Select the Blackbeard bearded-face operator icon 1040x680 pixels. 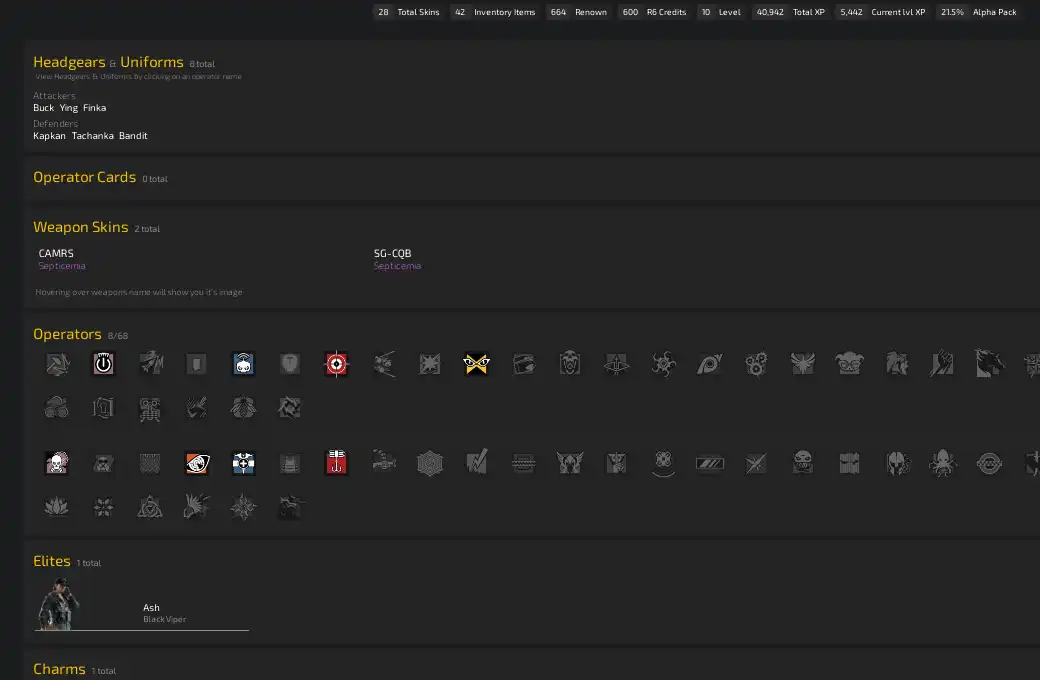(570, 364)
